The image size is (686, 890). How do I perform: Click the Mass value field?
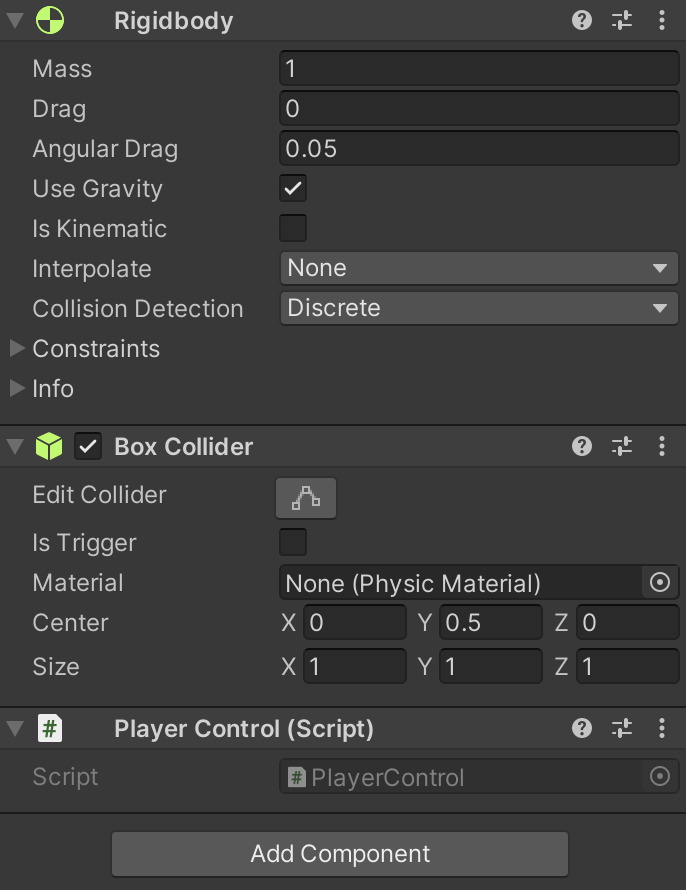[479, 68]
